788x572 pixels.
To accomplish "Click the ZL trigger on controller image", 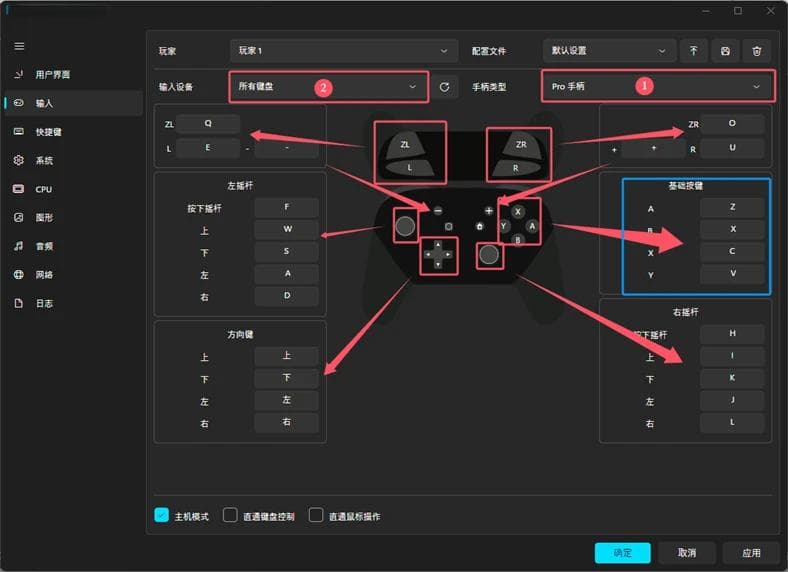I will pos(405,145).
